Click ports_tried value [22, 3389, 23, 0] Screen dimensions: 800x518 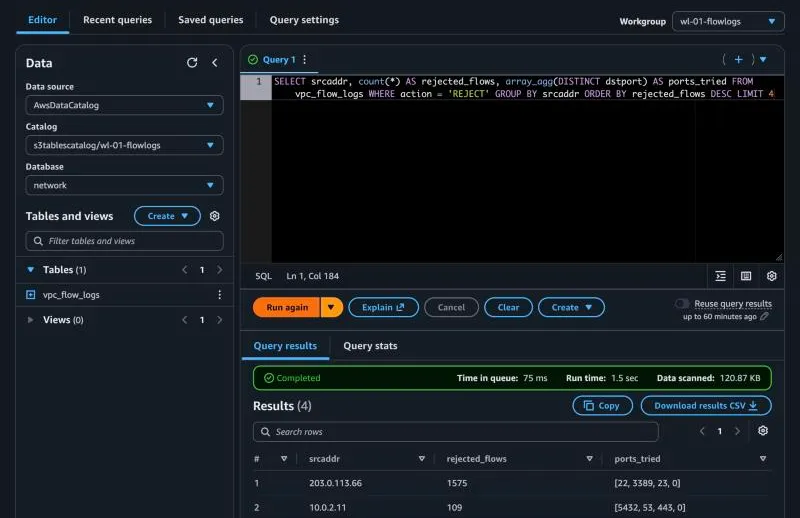tap(647, 483)
